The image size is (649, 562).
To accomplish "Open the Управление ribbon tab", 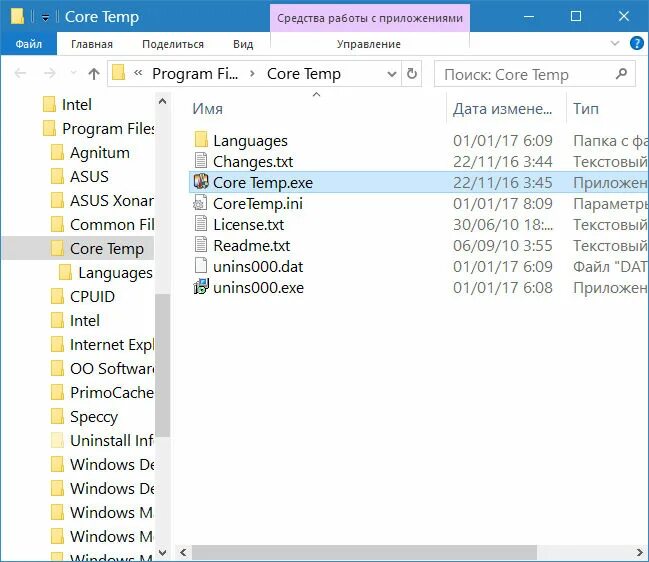I will click(369, 44).
